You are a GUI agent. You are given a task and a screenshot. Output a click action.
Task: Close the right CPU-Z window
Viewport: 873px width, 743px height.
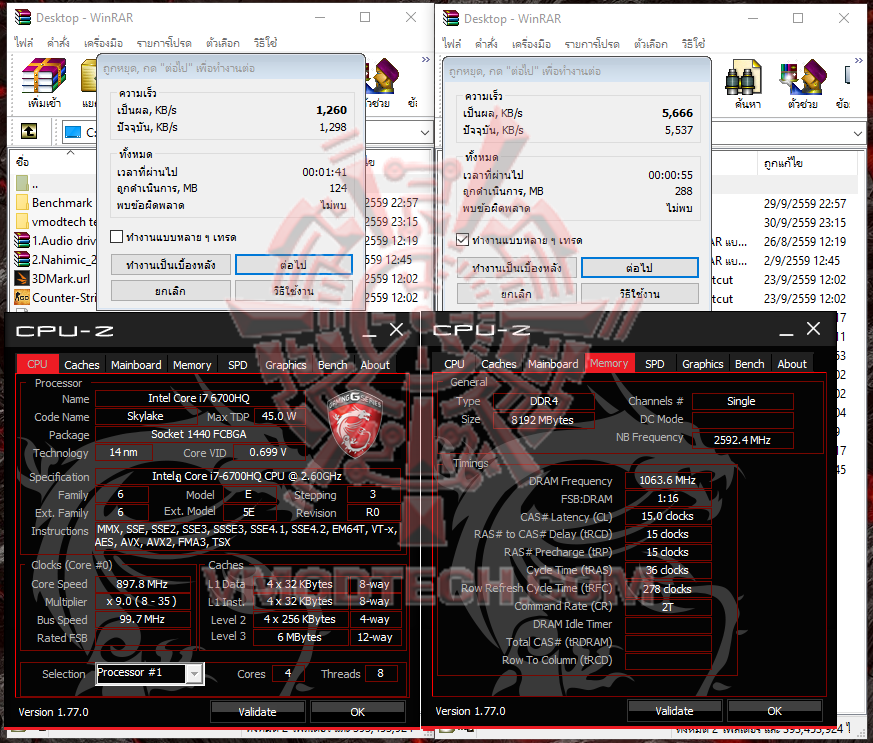(x=813, y=329)
